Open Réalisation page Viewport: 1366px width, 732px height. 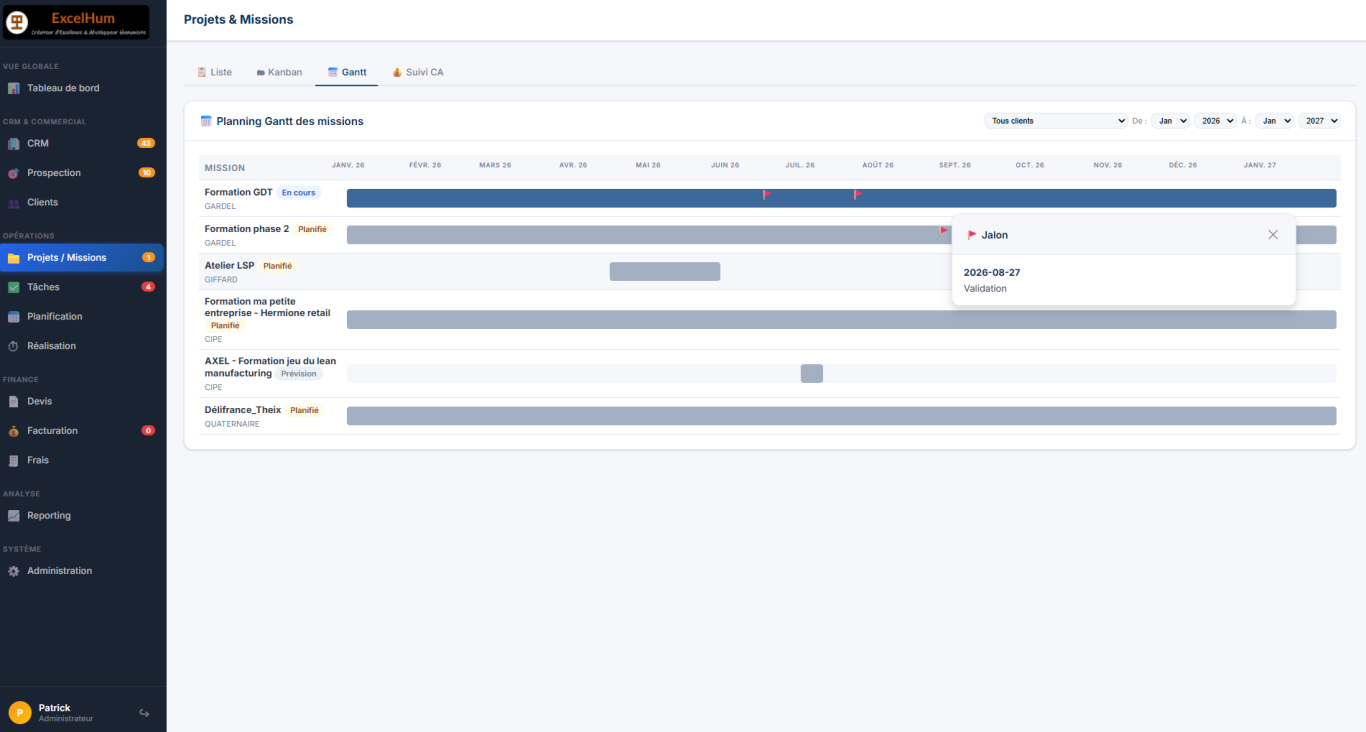(x=82, y=346)
